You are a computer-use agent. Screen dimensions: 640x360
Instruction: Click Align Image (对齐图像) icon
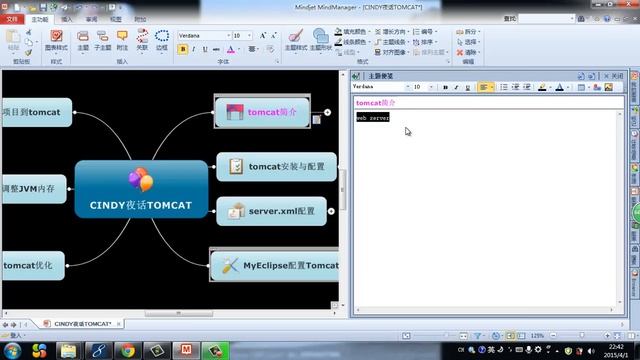pos(378,52)
